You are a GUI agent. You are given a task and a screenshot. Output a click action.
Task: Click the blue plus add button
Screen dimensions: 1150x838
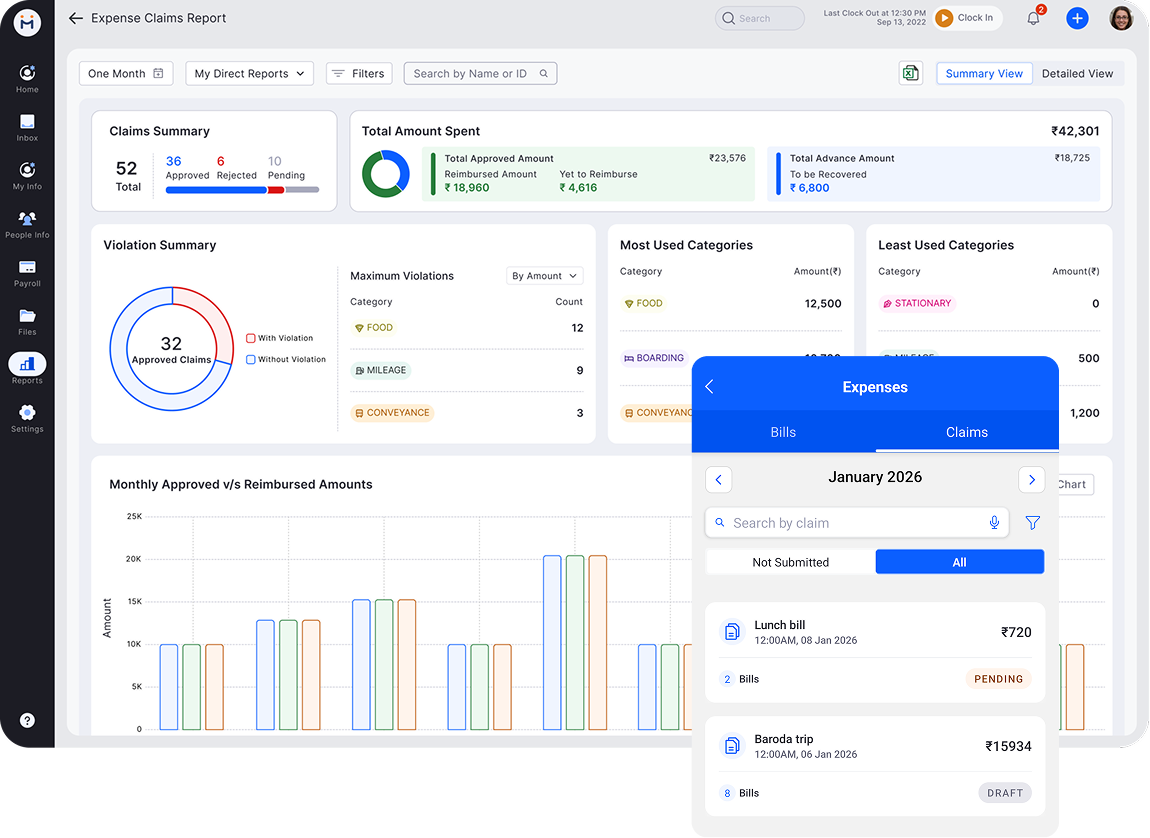point(1077,18)
